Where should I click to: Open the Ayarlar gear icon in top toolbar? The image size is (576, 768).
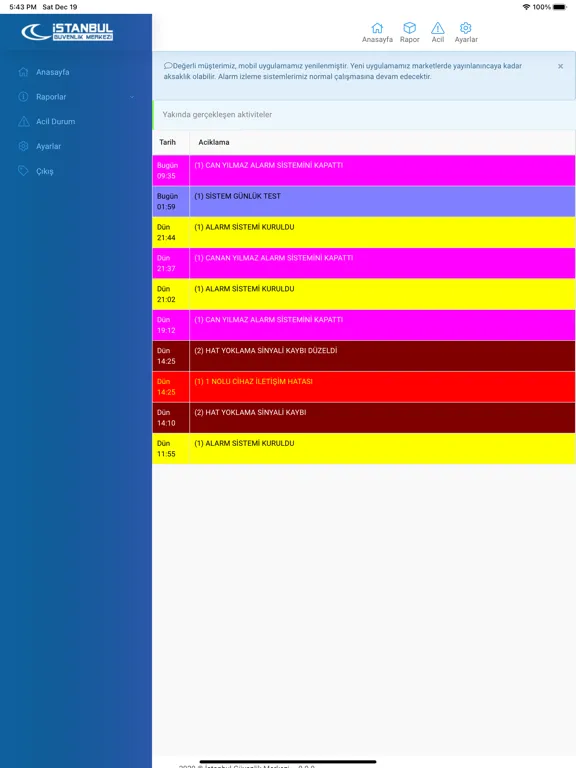[x=466, y=28]
